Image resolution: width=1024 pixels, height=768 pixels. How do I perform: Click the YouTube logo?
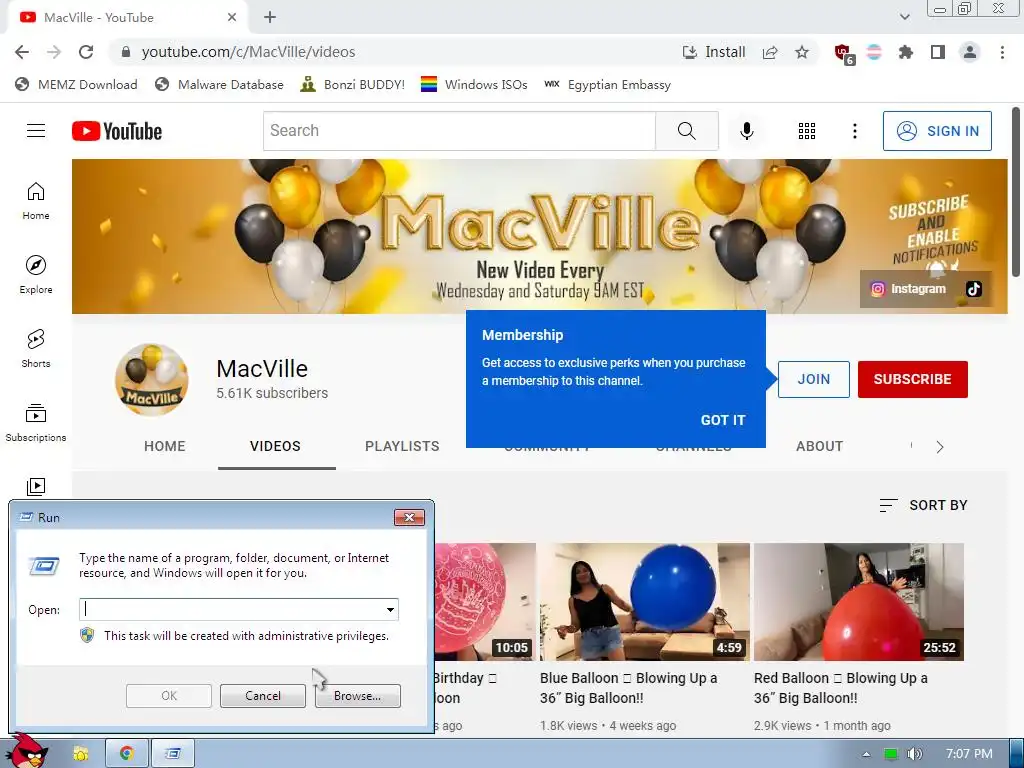point(117,131)
